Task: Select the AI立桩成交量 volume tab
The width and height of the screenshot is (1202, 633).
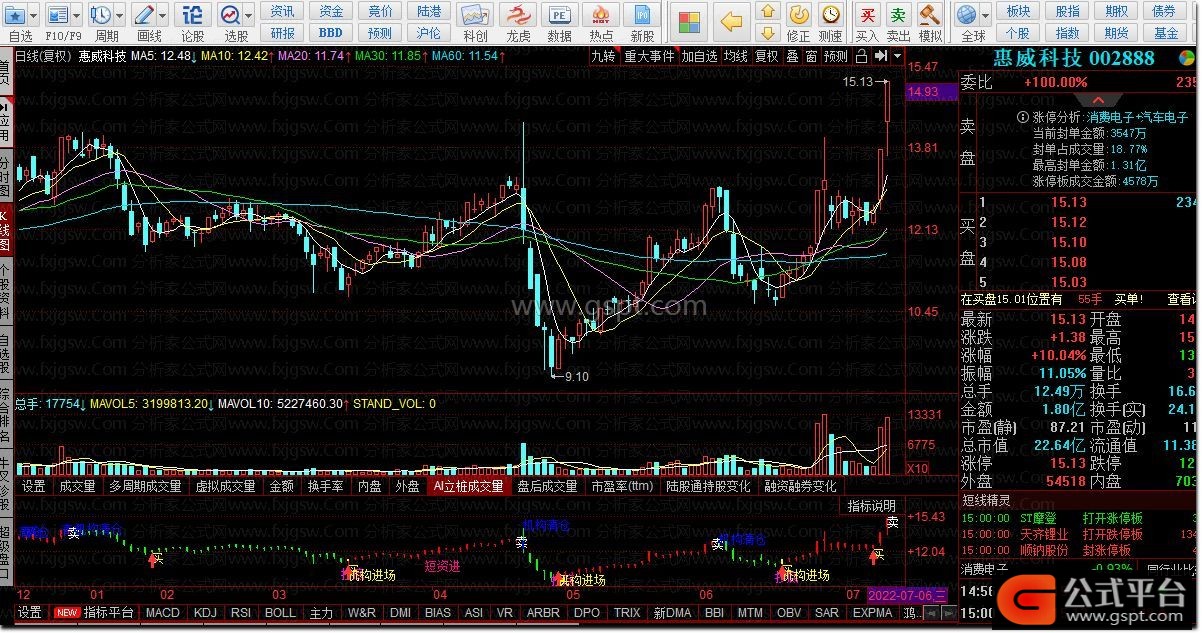Action: [467, 486]
